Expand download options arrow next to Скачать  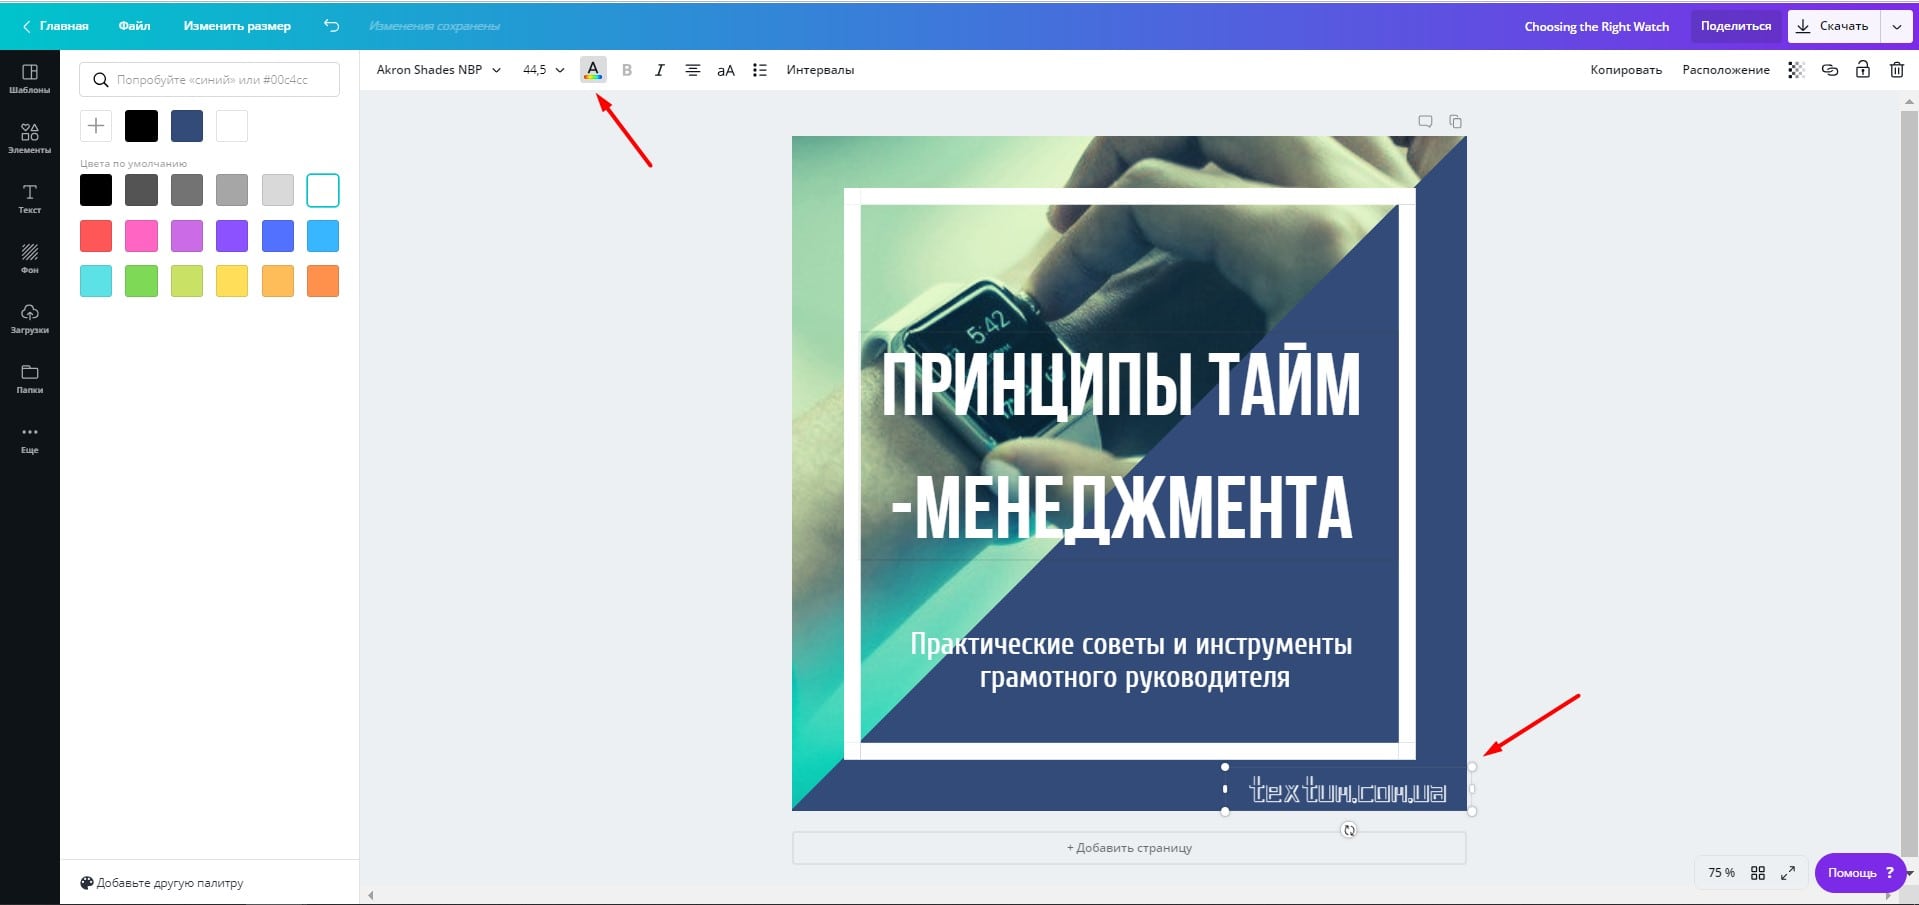tap(1897, 26)
